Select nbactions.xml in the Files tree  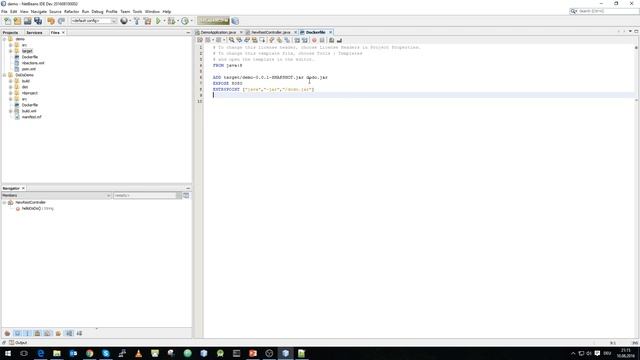click(x=33, y=63)
